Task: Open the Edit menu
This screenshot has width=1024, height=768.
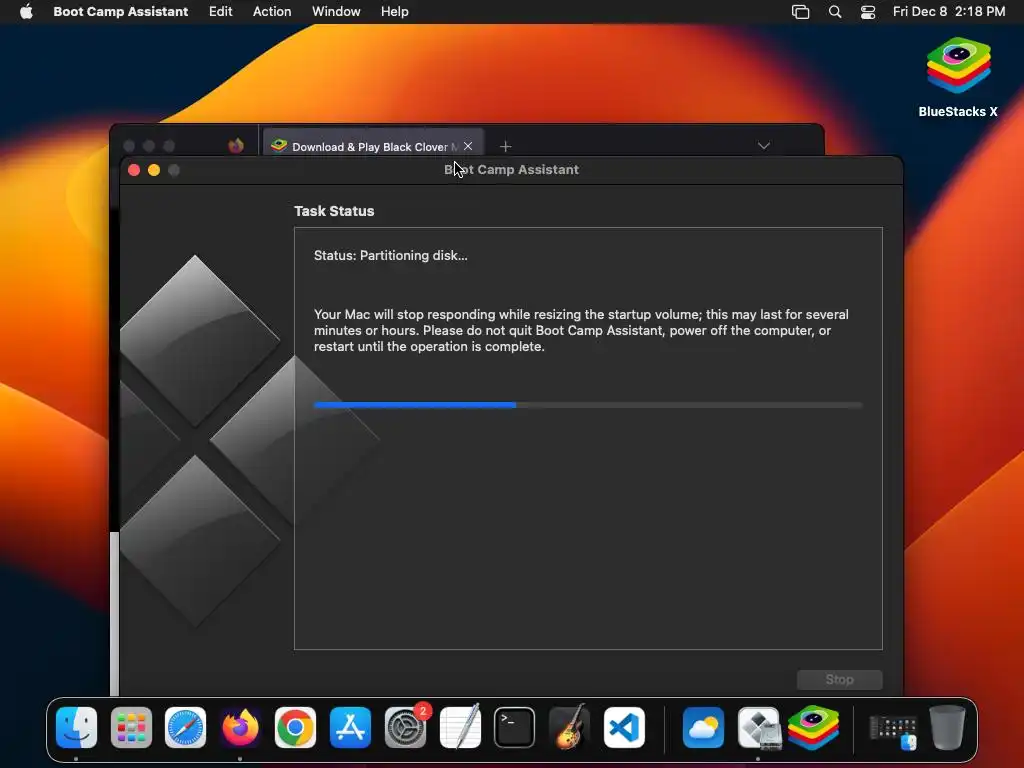Action: click(x=221, y=12)
